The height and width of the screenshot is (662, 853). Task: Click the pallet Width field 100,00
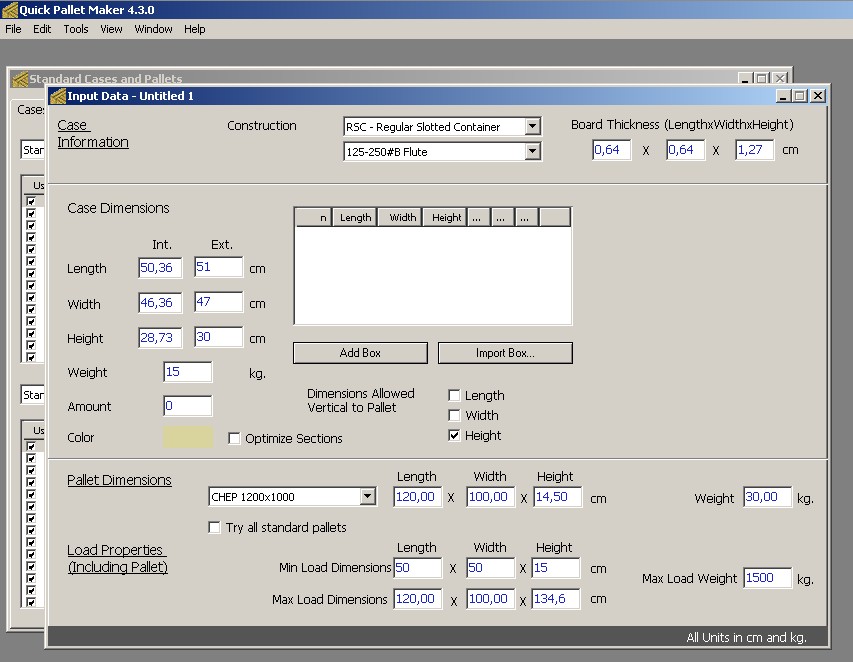[491, 497]
